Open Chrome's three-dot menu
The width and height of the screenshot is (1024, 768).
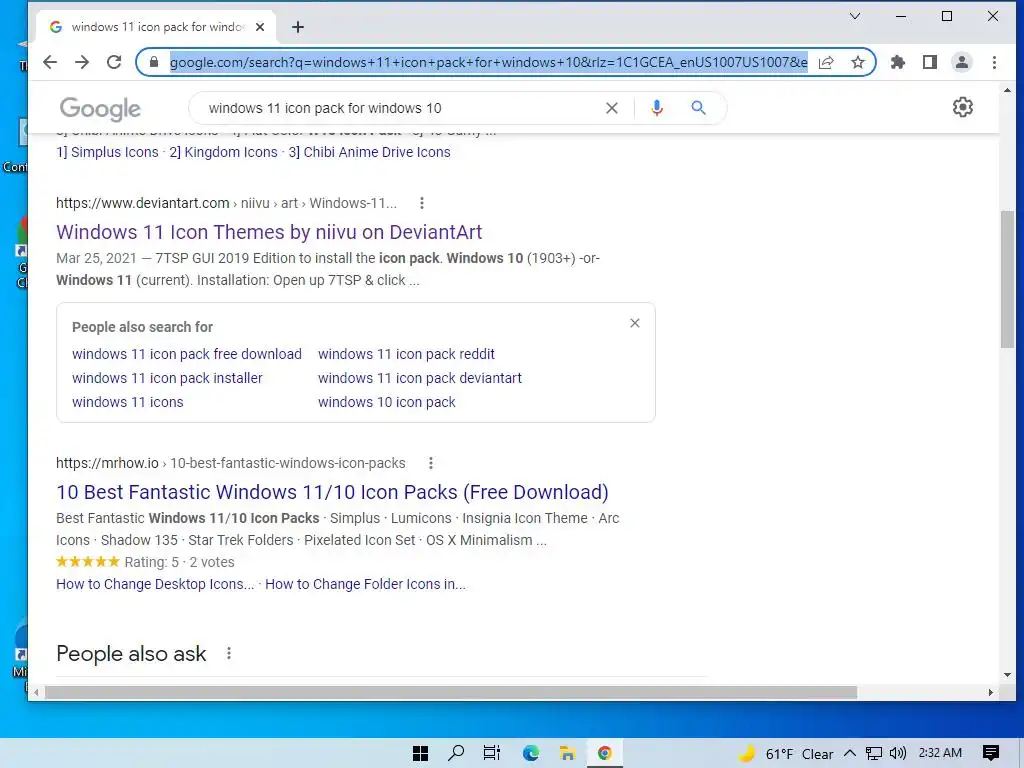coord(994,62)
